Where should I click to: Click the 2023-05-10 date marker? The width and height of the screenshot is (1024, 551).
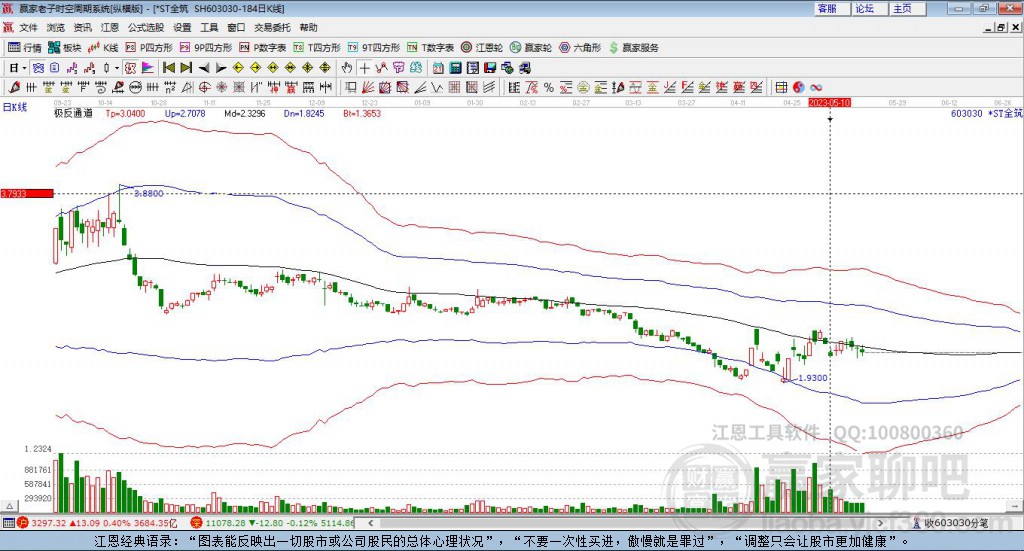click(x=829, y=102)
